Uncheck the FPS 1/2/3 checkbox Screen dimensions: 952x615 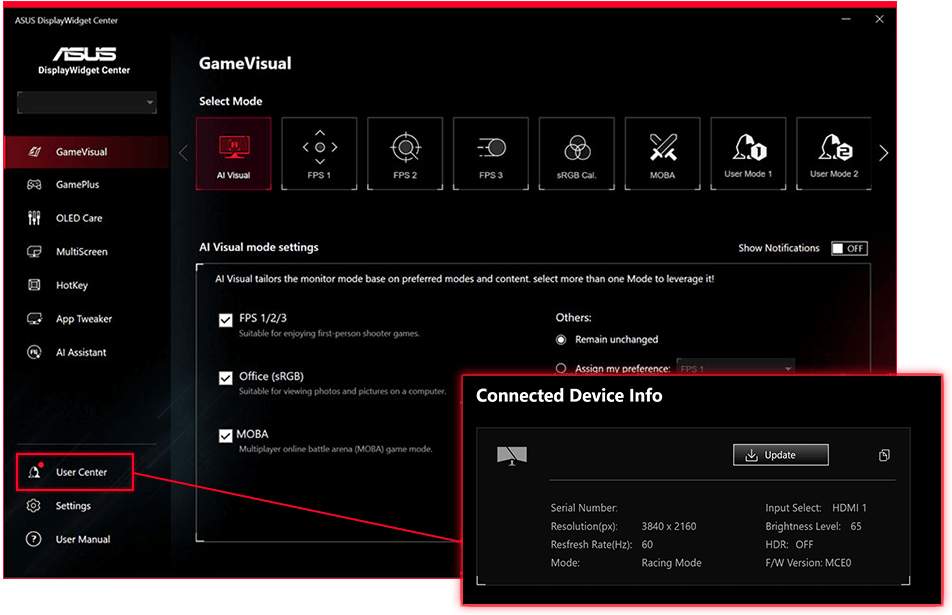(225, 320)
